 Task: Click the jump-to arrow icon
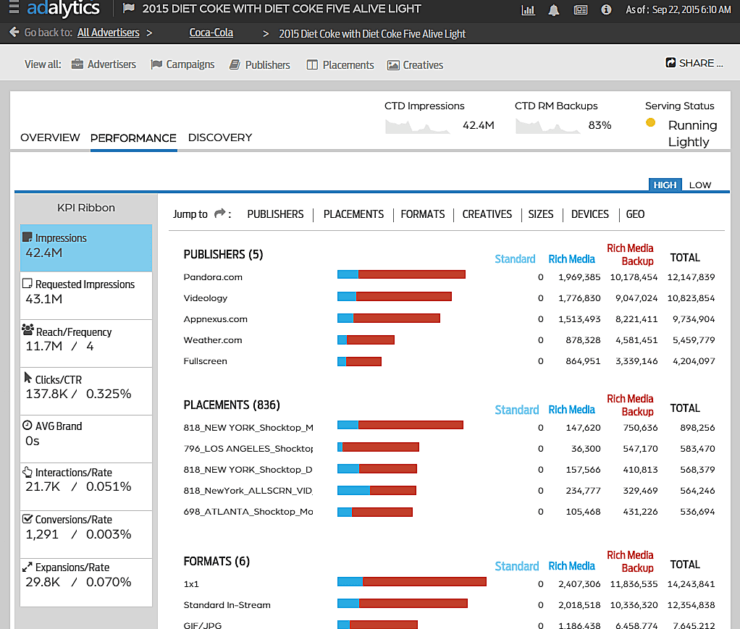coord(222,214)
